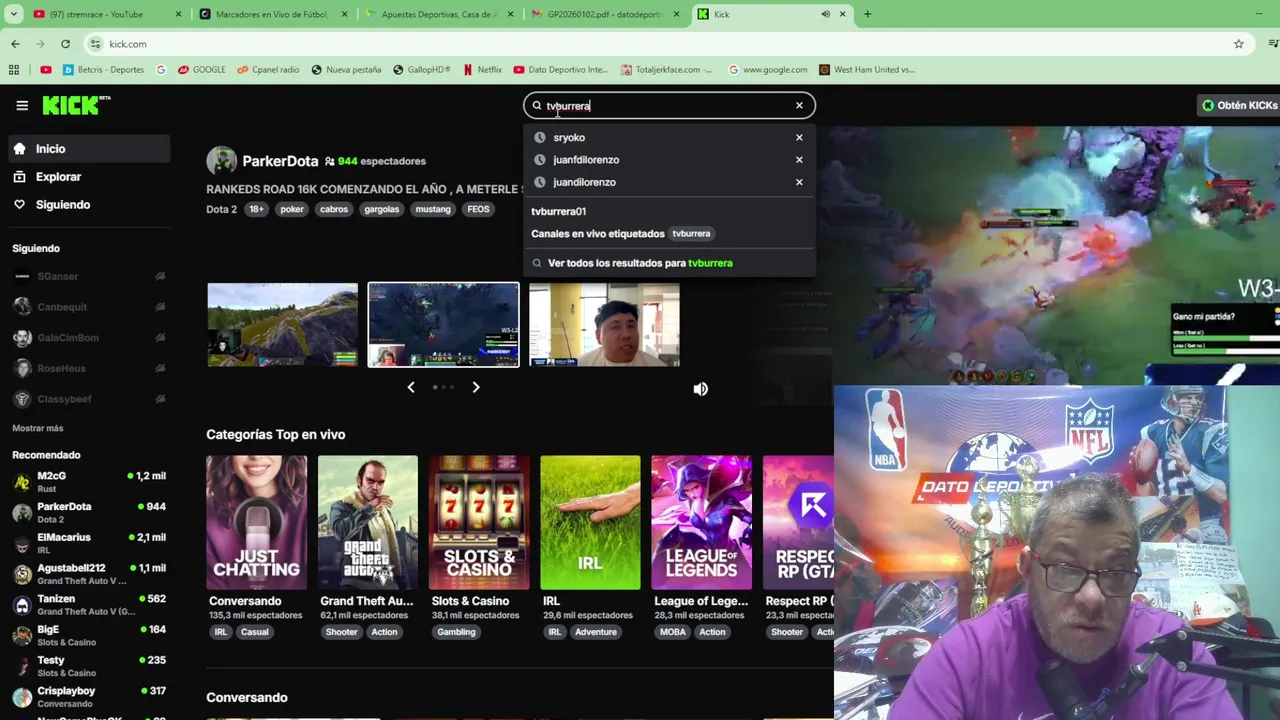Expand the list with Mostrar más
1280x720 pixels.
[x=38, y=428]
